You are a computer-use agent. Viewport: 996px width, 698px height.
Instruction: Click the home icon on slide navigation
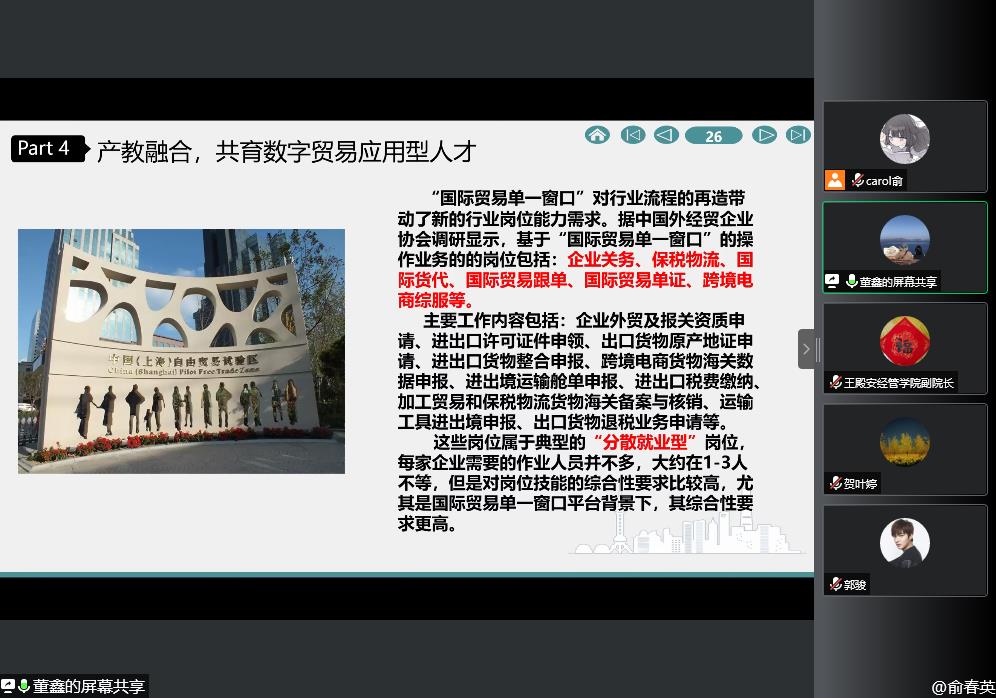click(x=597, y=135)
